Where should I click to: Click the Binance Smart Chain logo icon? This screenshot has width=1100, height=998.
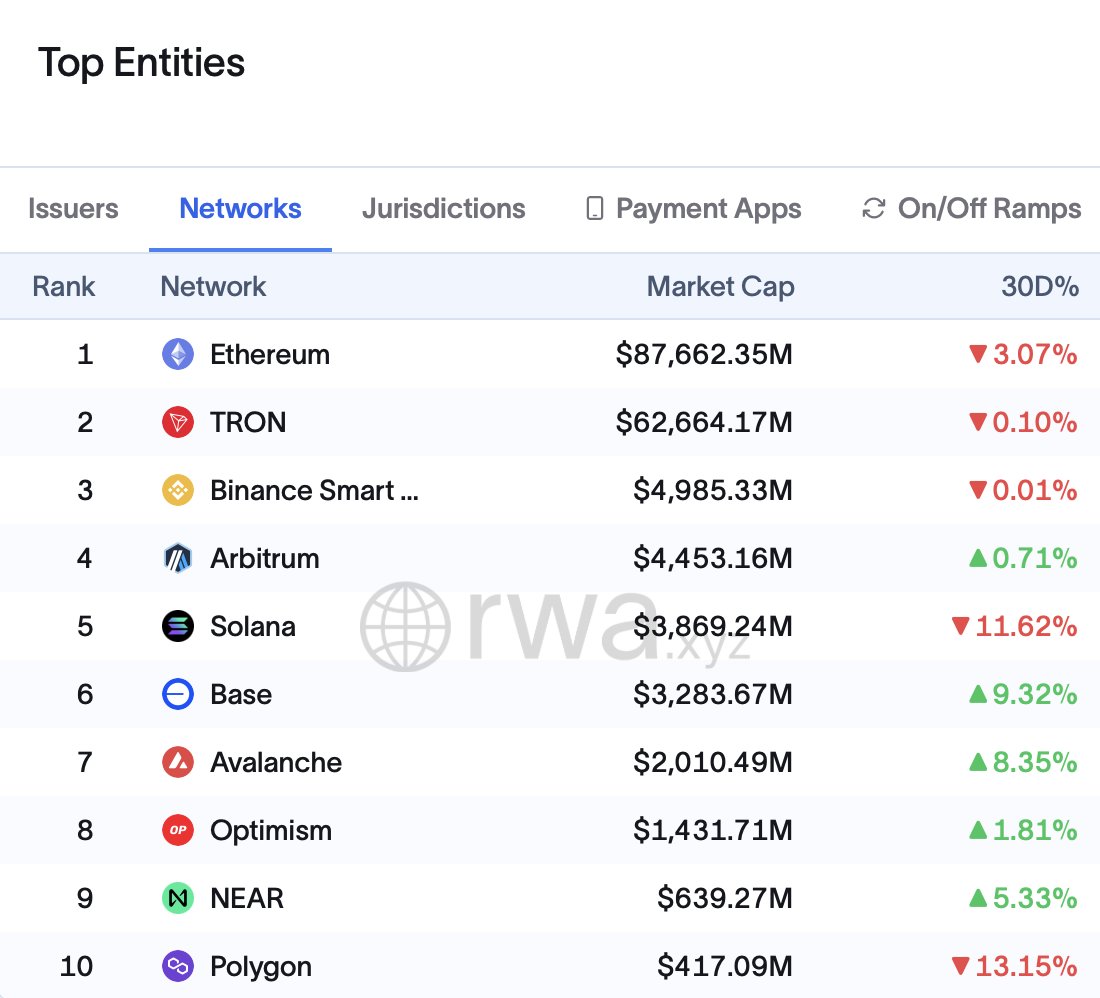pos(178,490)
